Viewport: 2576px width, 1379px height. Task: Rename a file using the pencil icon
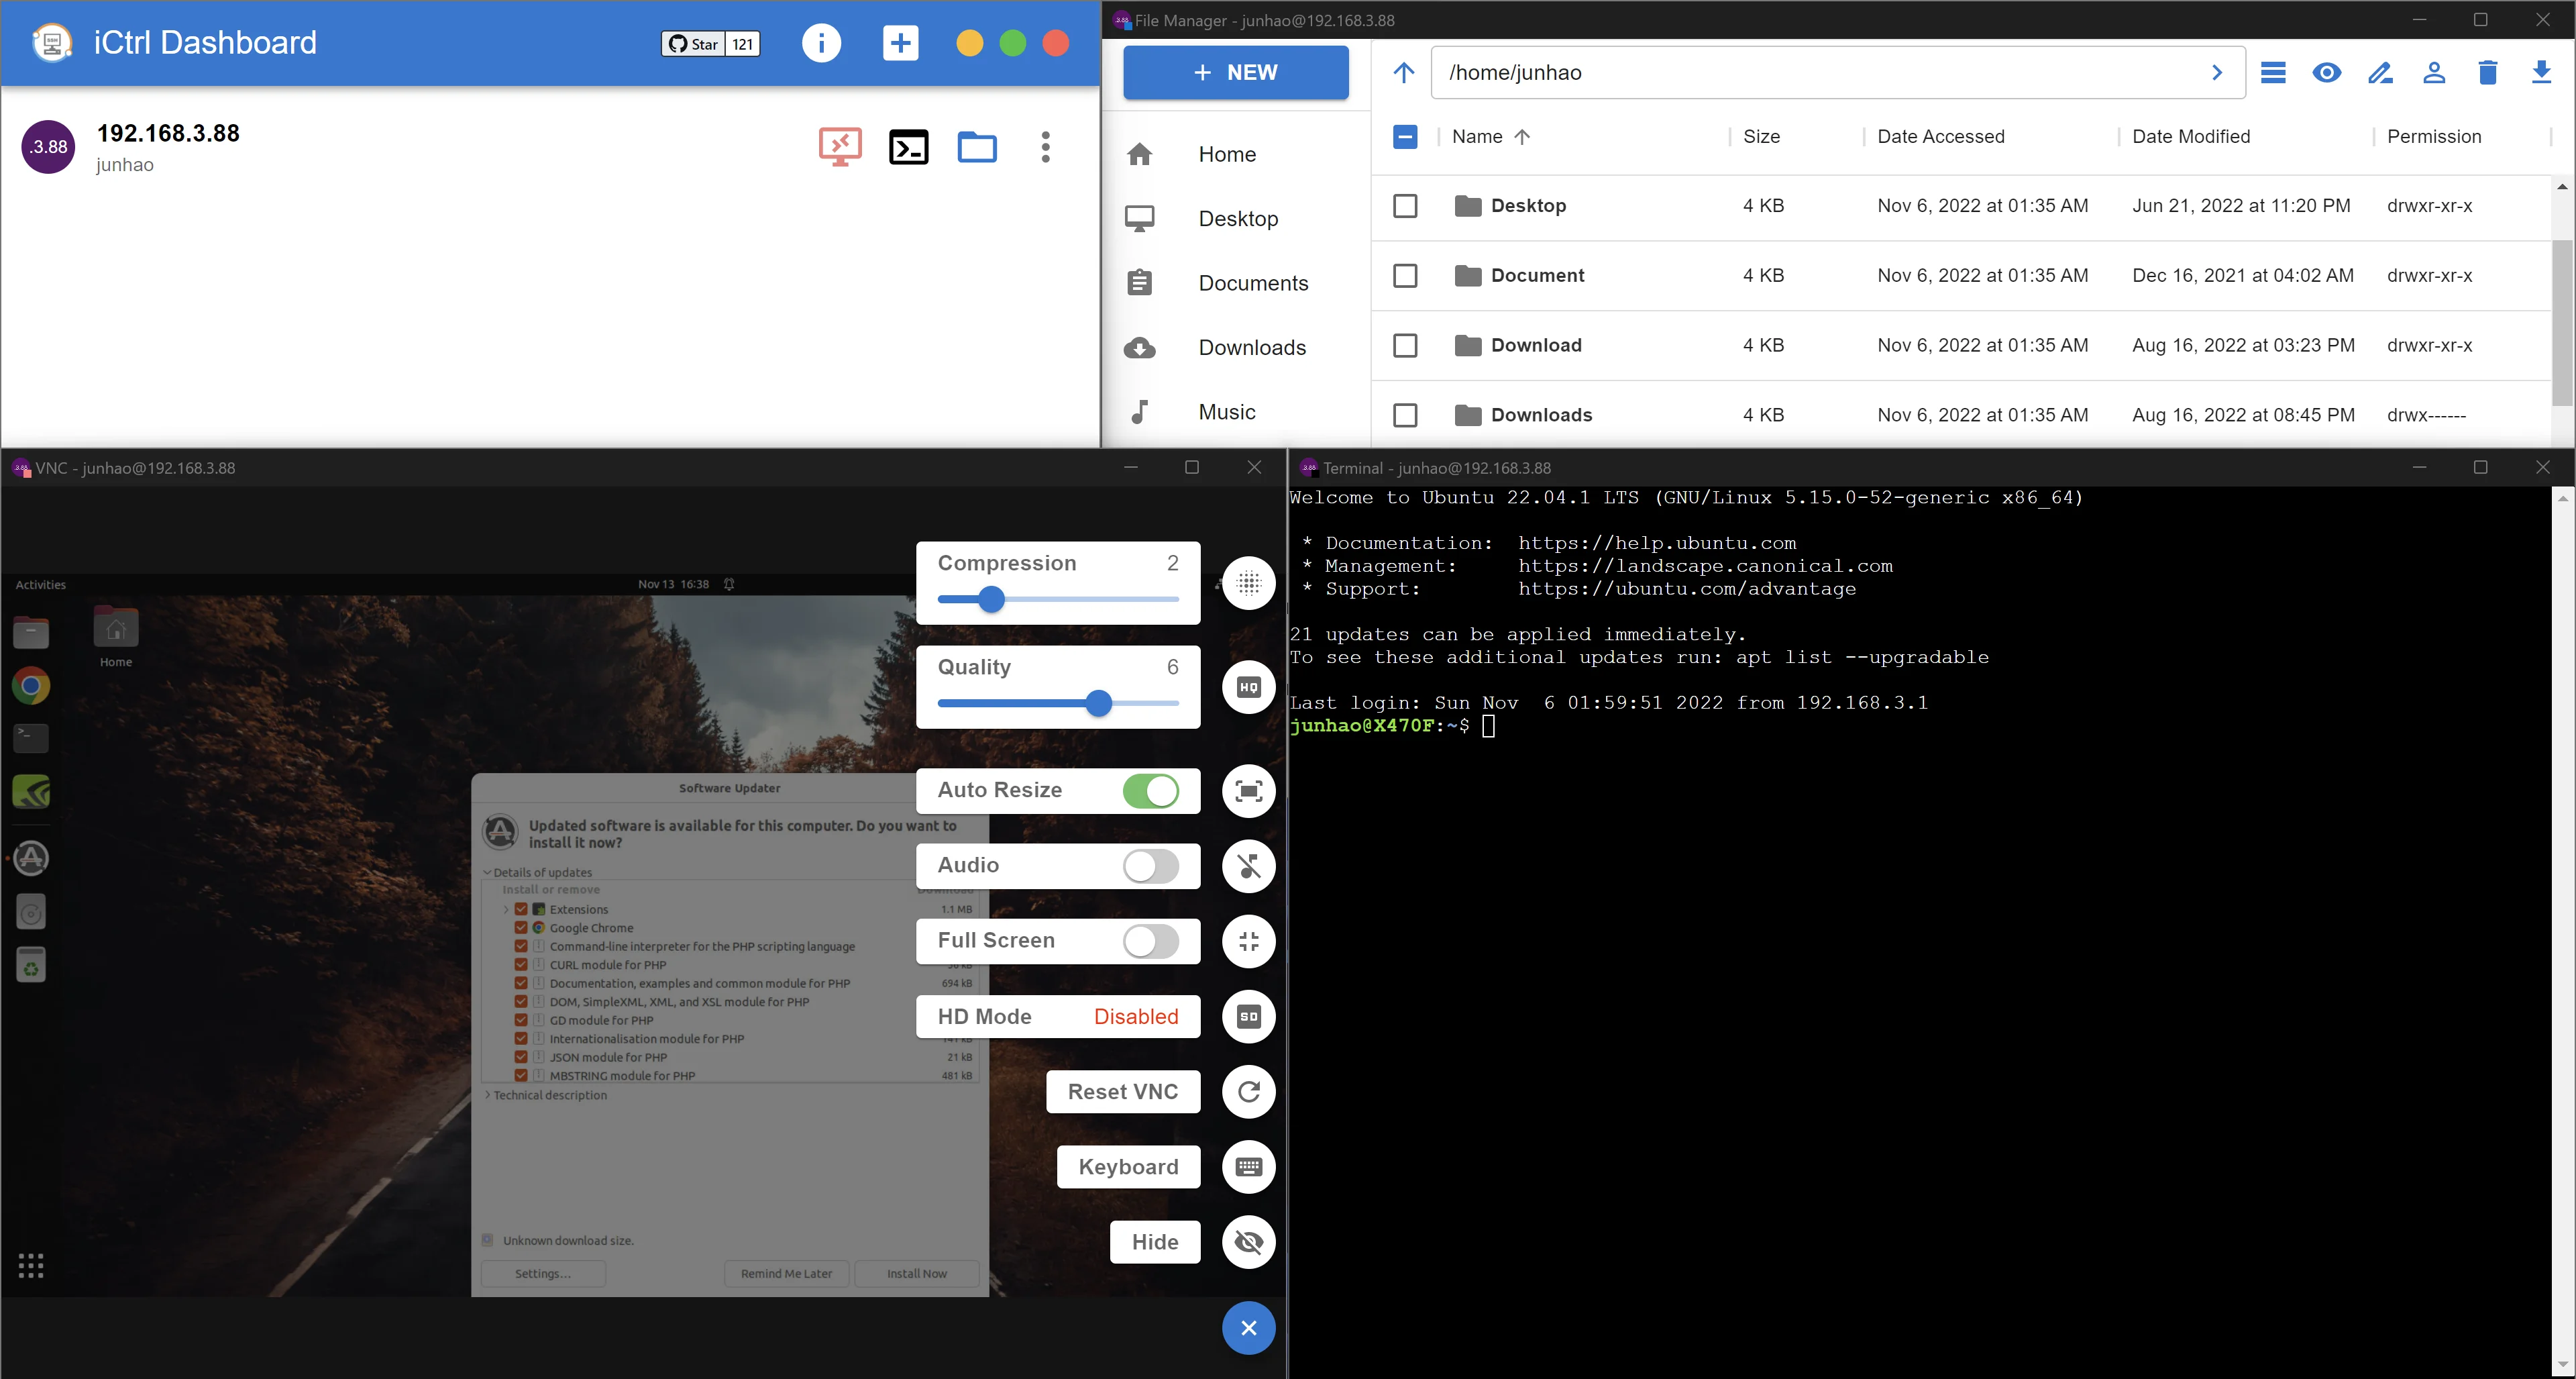[2381, 72]
